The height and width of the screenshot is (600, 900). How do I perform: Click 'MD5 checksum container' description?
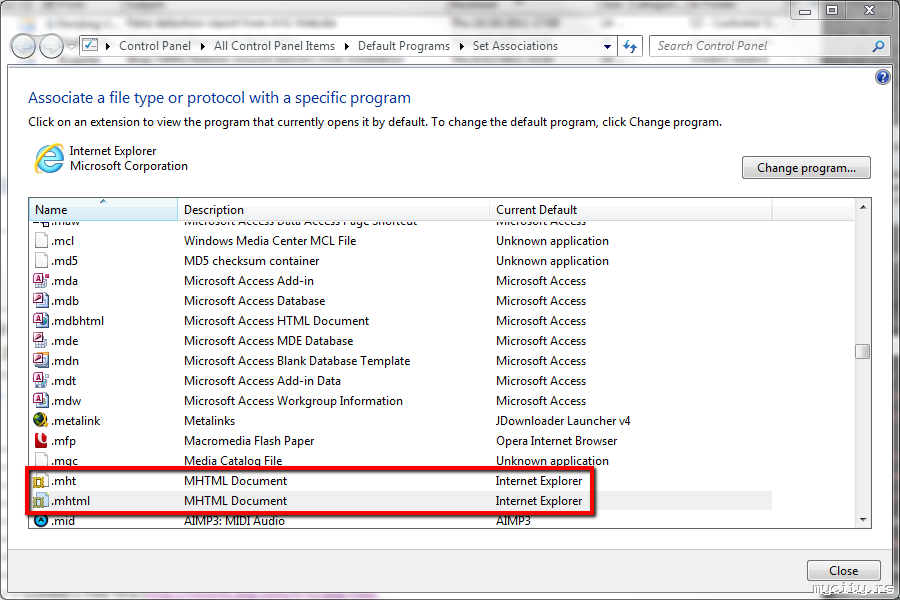coord(251,261)
